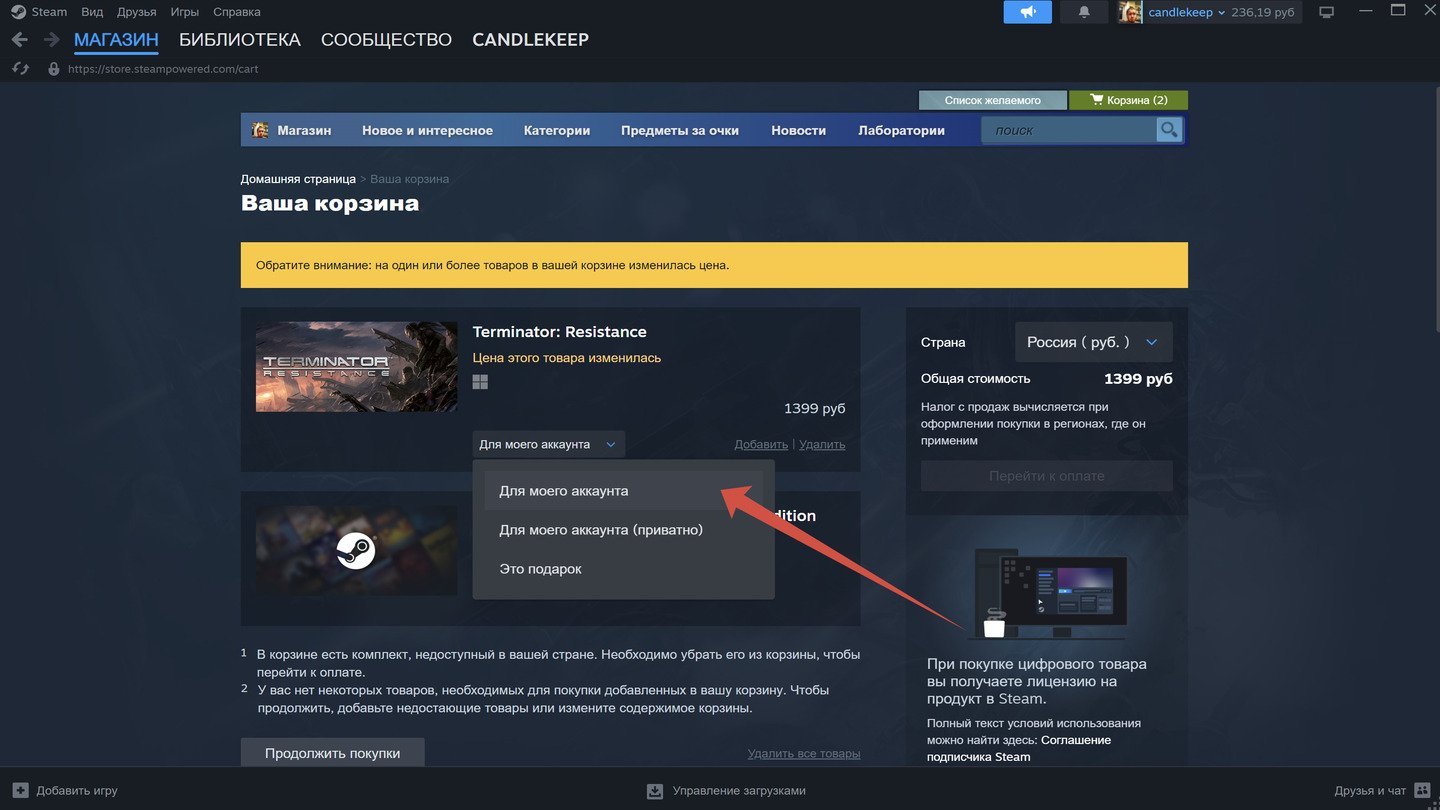Click the plus icon beside Добавить игру

coord(20,790)
